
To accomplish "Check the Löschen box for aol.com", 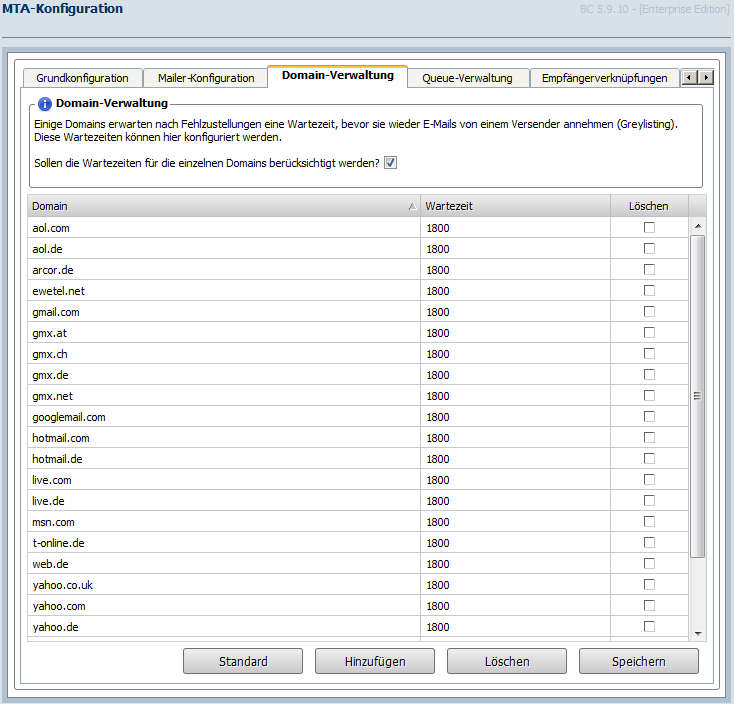I will pyautogui.click(x=649, y=227).
